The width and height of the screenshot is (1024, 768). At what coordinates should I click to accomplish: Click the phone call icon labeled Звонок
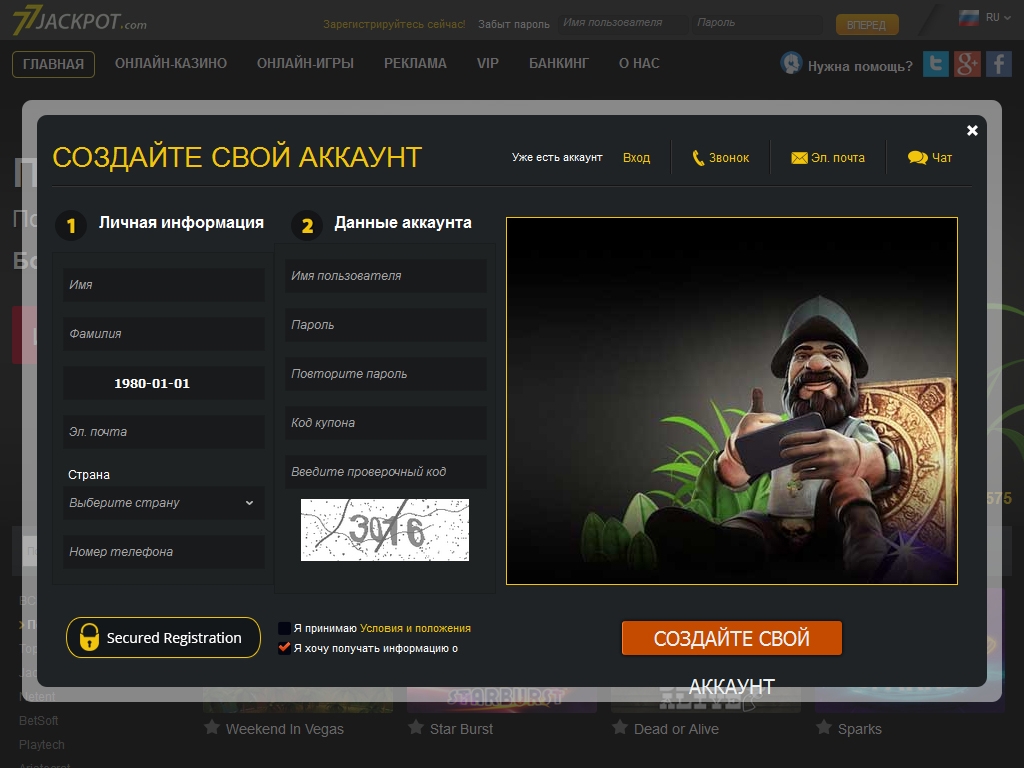699,158
